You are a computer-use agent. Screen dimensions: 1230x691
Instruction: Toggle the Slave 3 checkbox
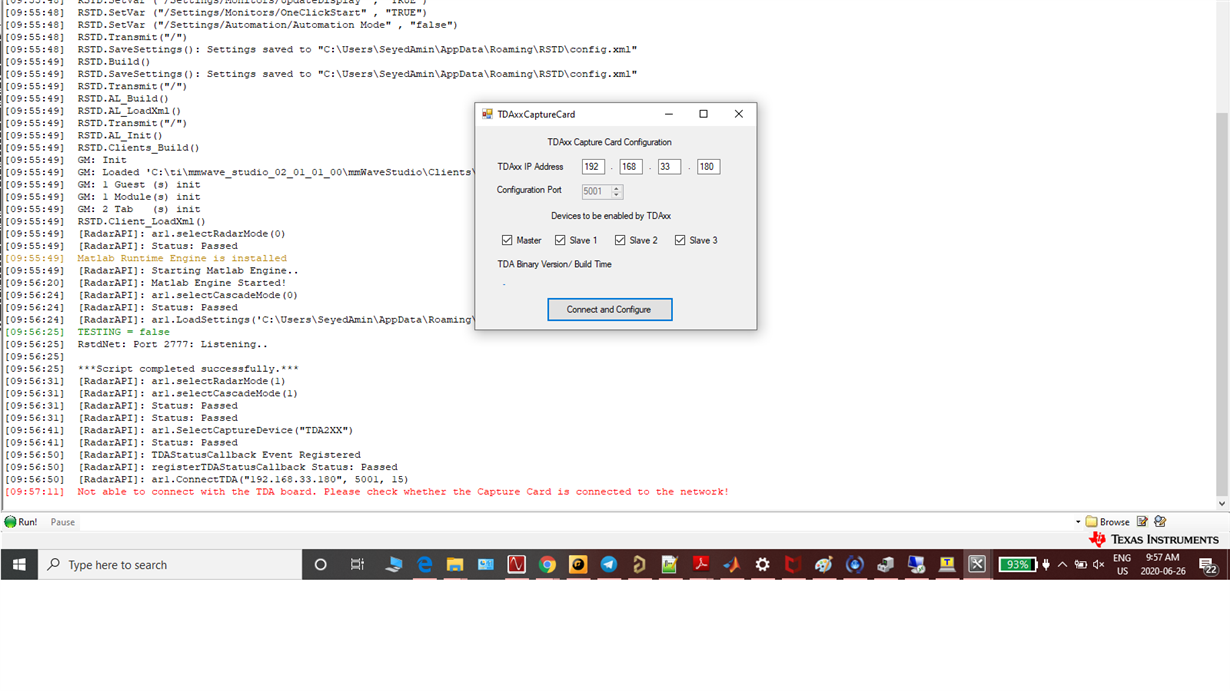point(680,240)
